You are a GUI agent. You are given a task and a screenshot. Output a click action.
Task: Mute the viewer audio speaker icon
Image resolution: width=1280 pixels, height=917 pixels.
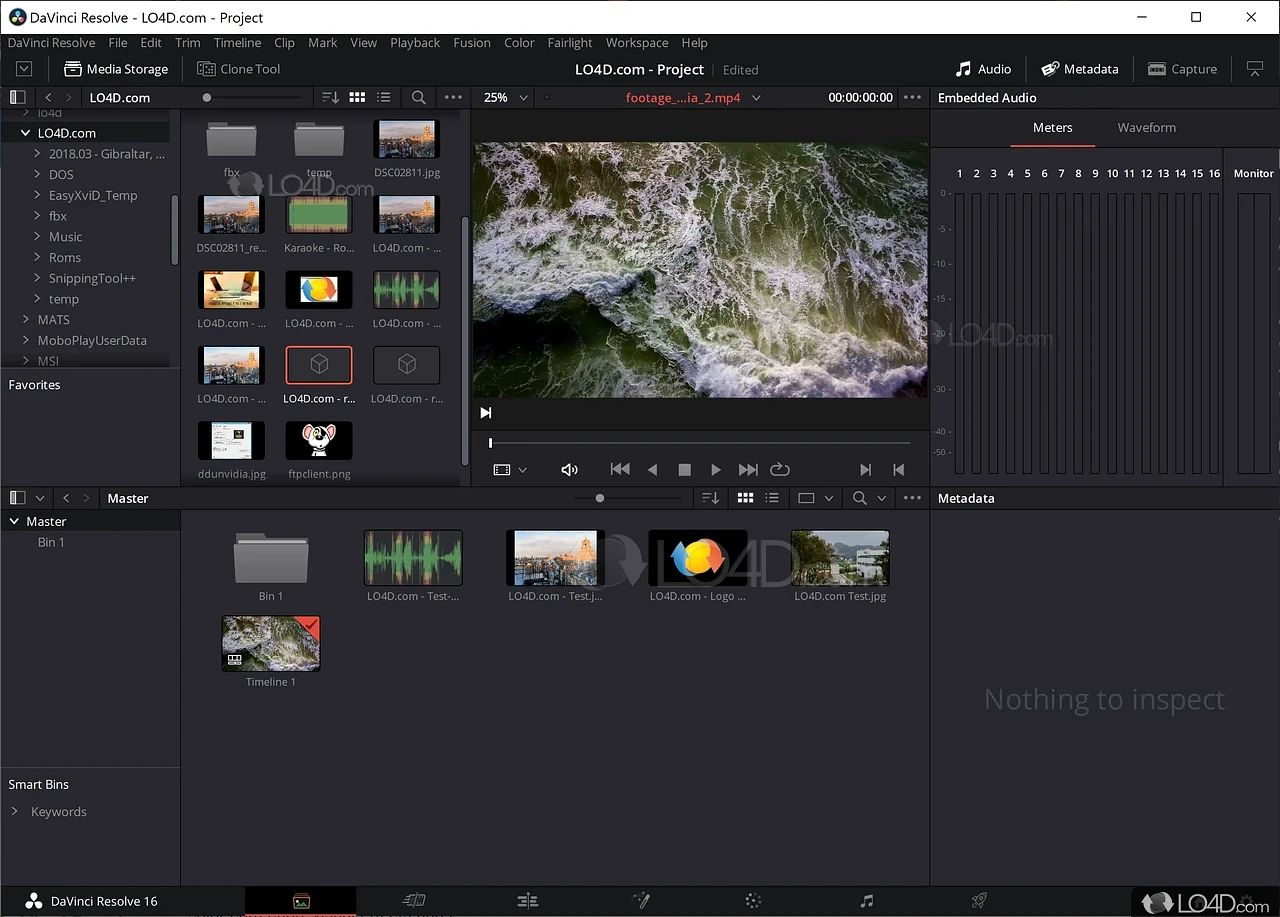(569, 469)
